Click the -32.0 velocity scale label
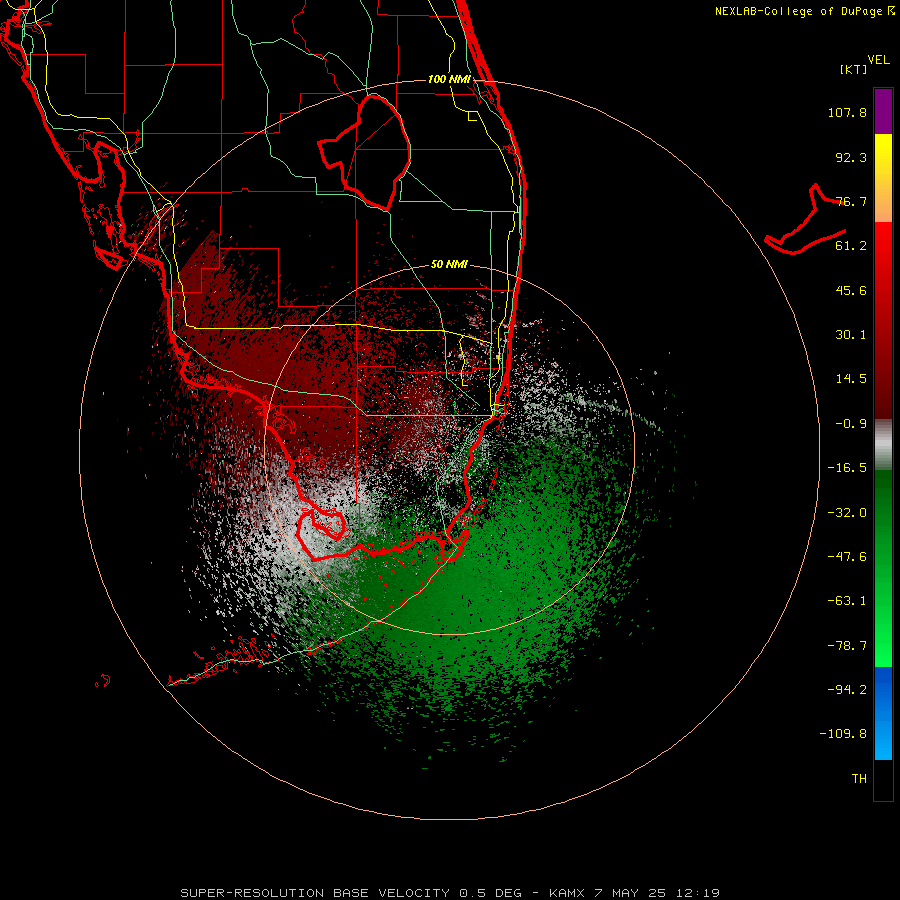The height and width of the screenshot is (900, 900). (x=847, y=513)
